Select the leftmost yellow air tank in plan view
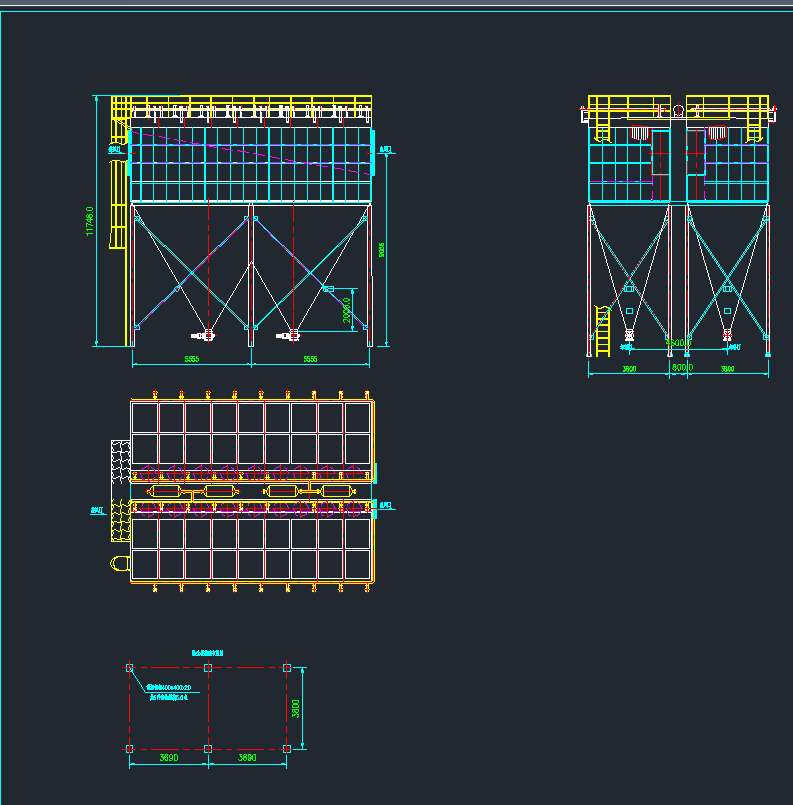 162,491
